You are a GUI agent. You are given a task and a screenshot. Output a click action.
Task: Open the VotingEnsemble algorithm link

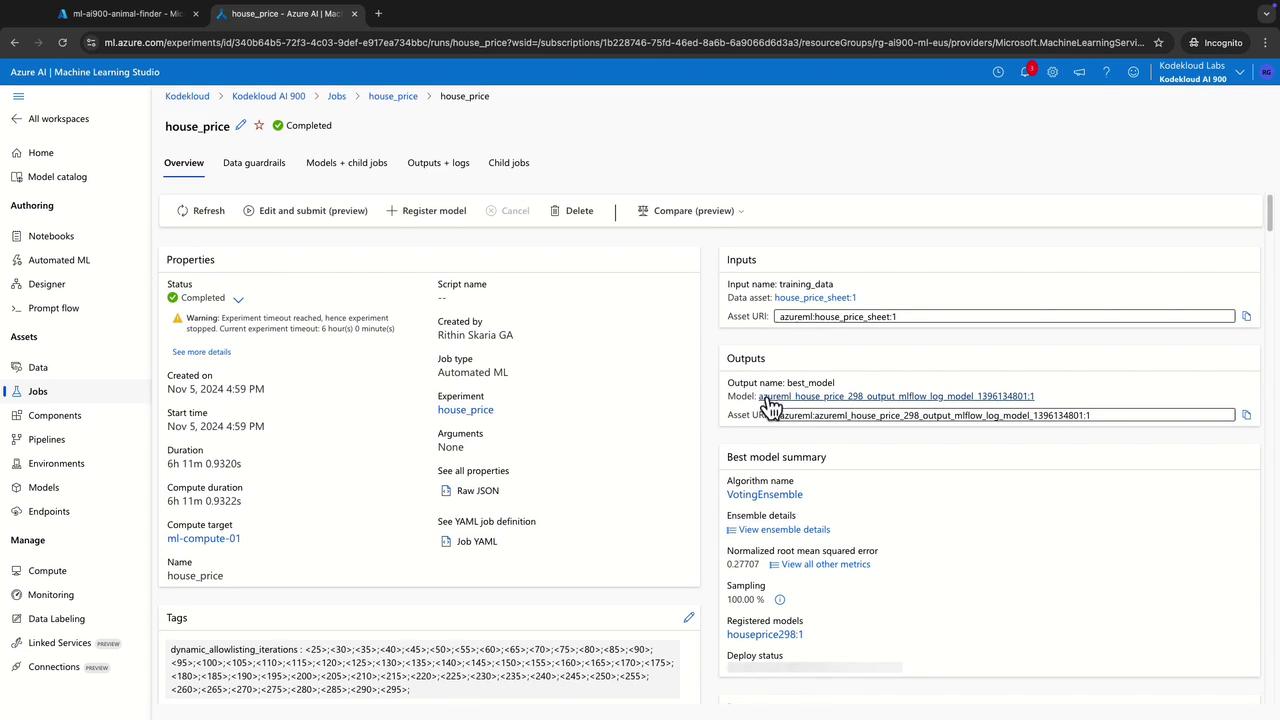pyautogui.click(x=764, y=494)
